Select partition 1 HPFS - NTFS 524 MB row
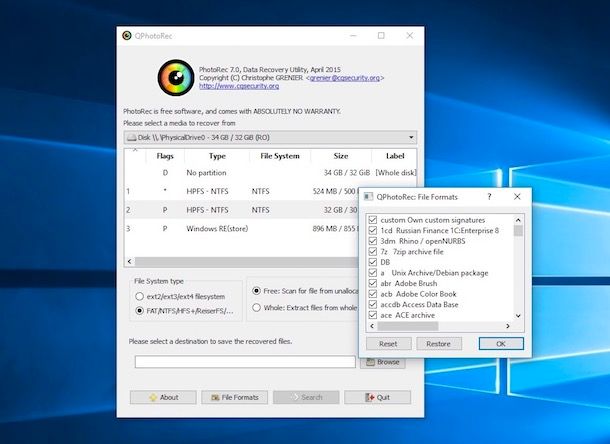Screen dimensions: 610x444 (x=242, y=191)
